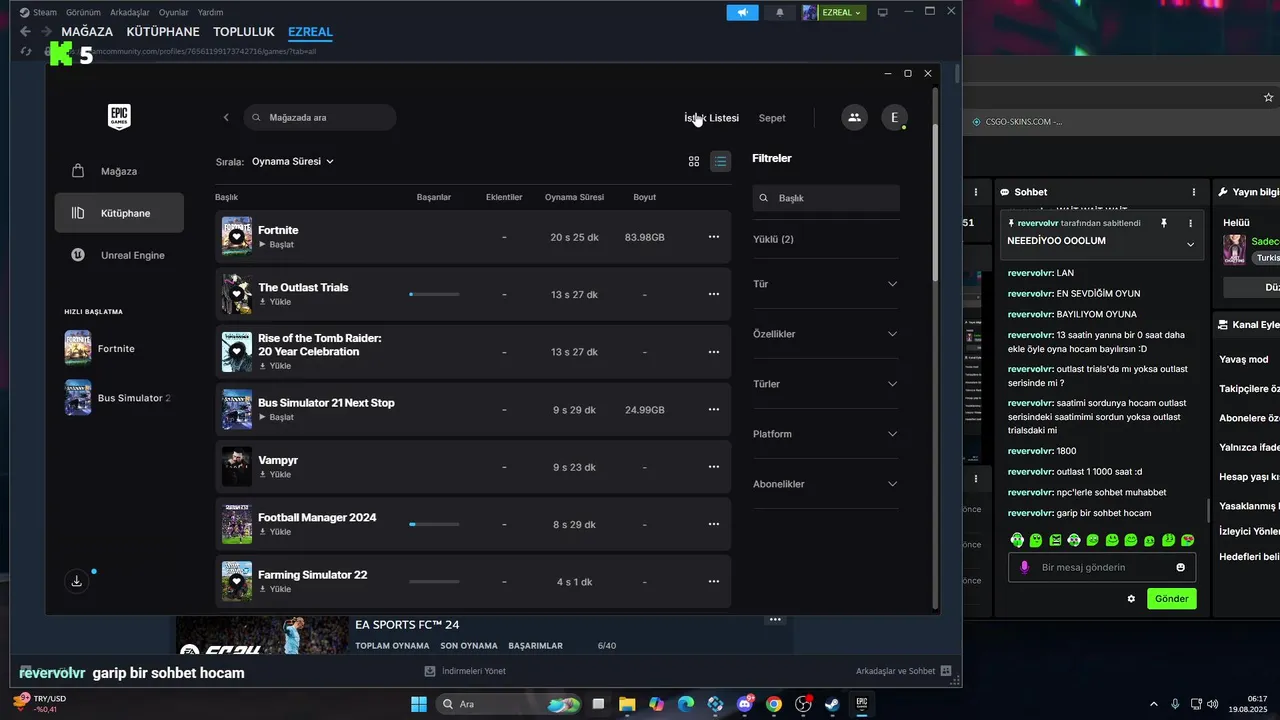The width and height of the screenshot is (1280, 720).
Task: Open Sepet in the Epic header
Action: [772, 118]
